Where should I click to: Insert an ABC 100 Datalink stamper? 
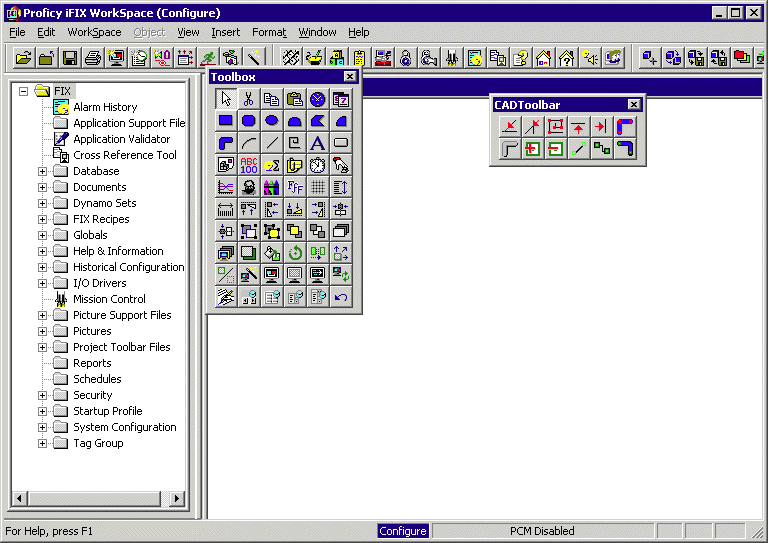(x=249, y=165)
